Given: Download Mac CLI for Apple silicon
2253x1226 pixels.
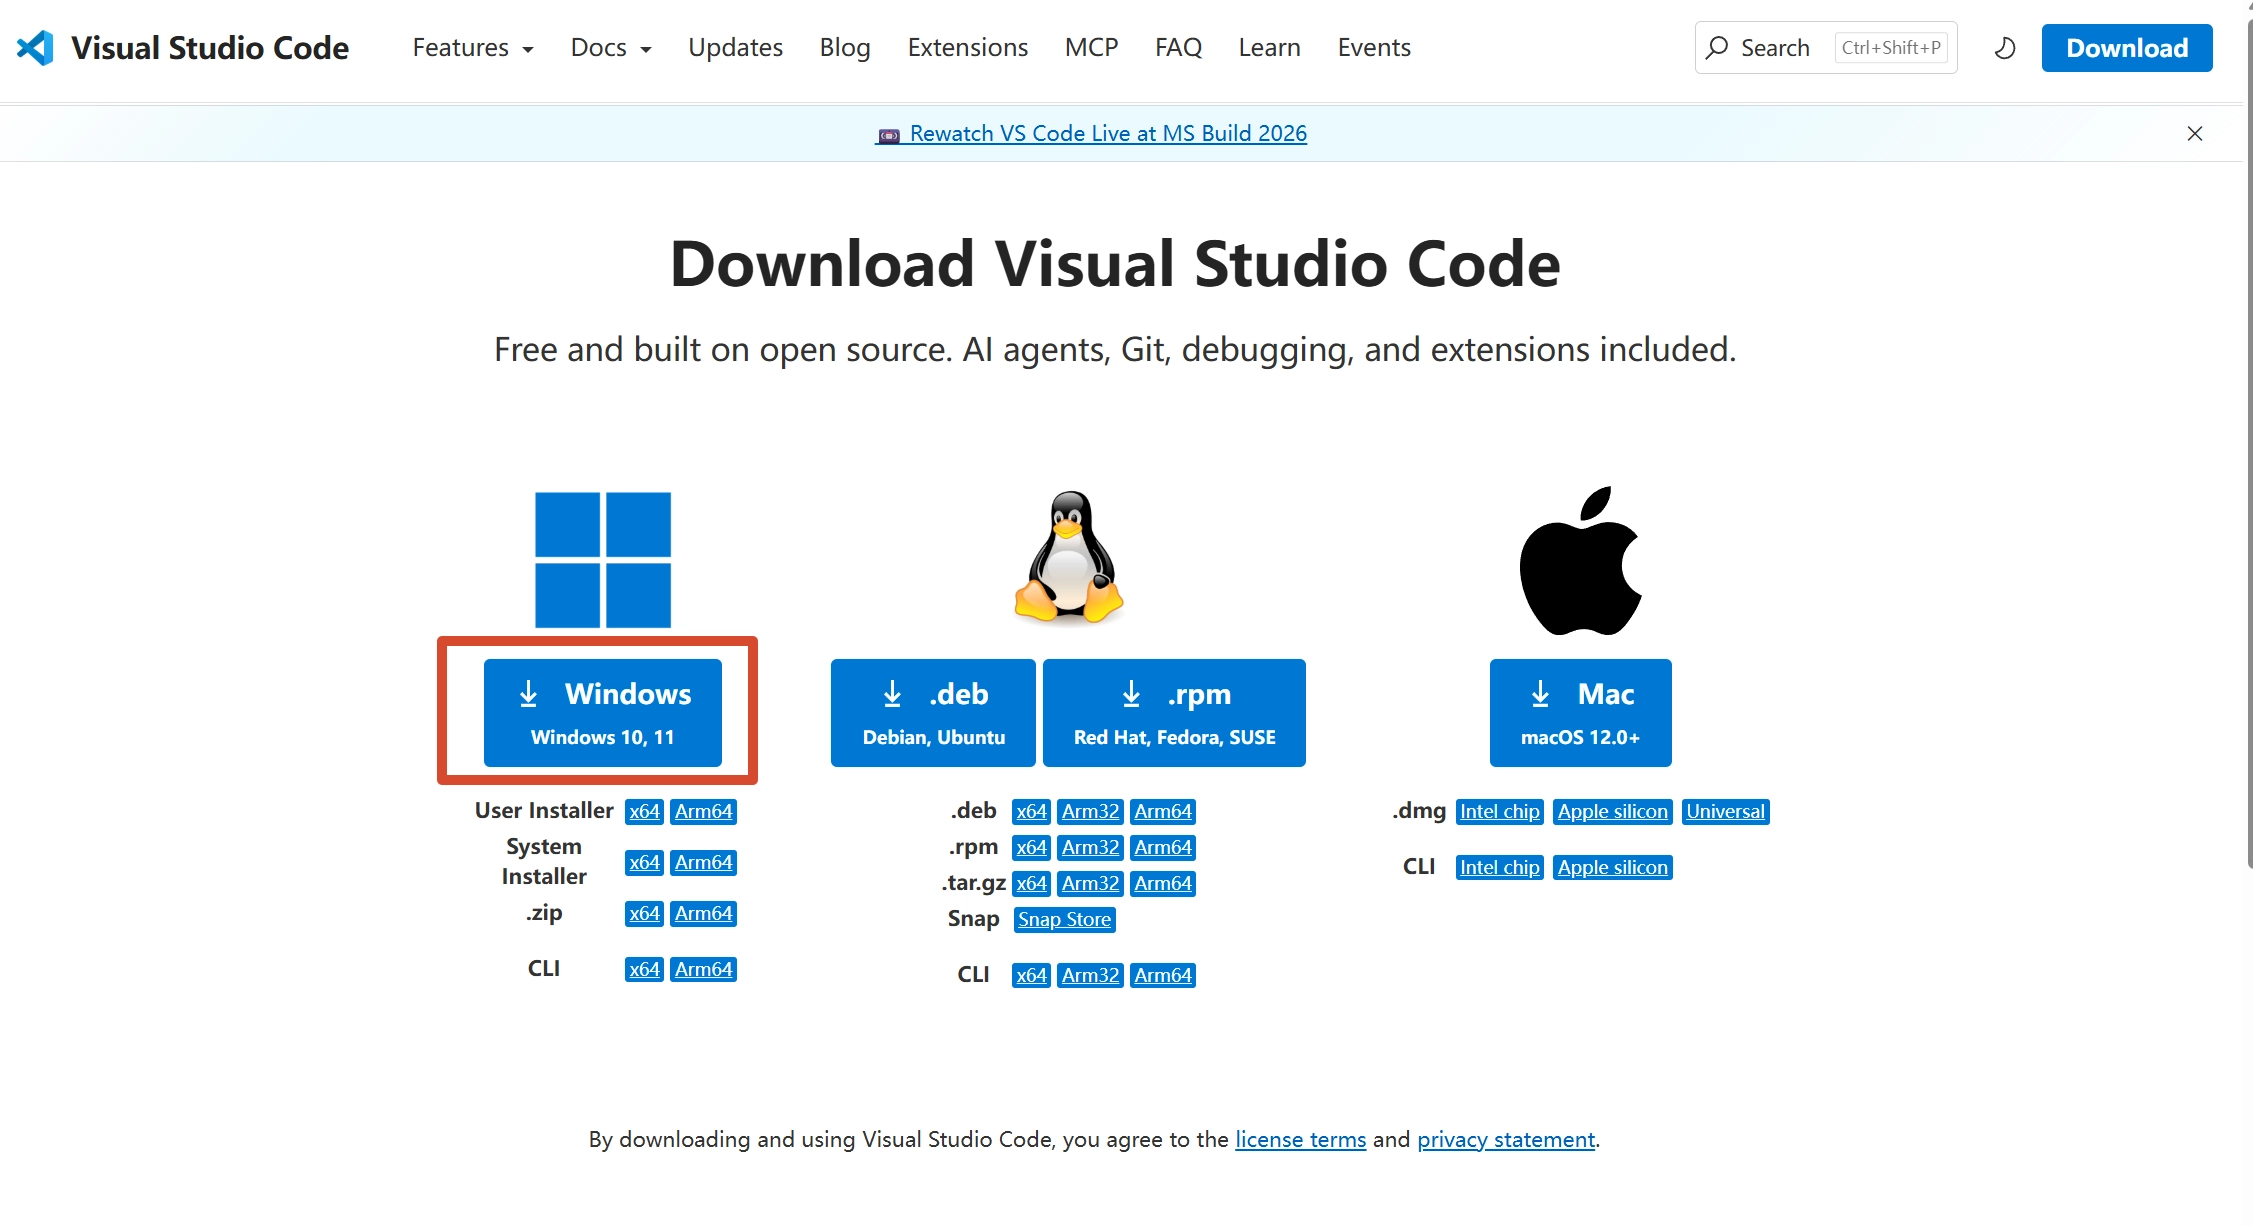Looking at the screenshot, I should click(1612, 868).
